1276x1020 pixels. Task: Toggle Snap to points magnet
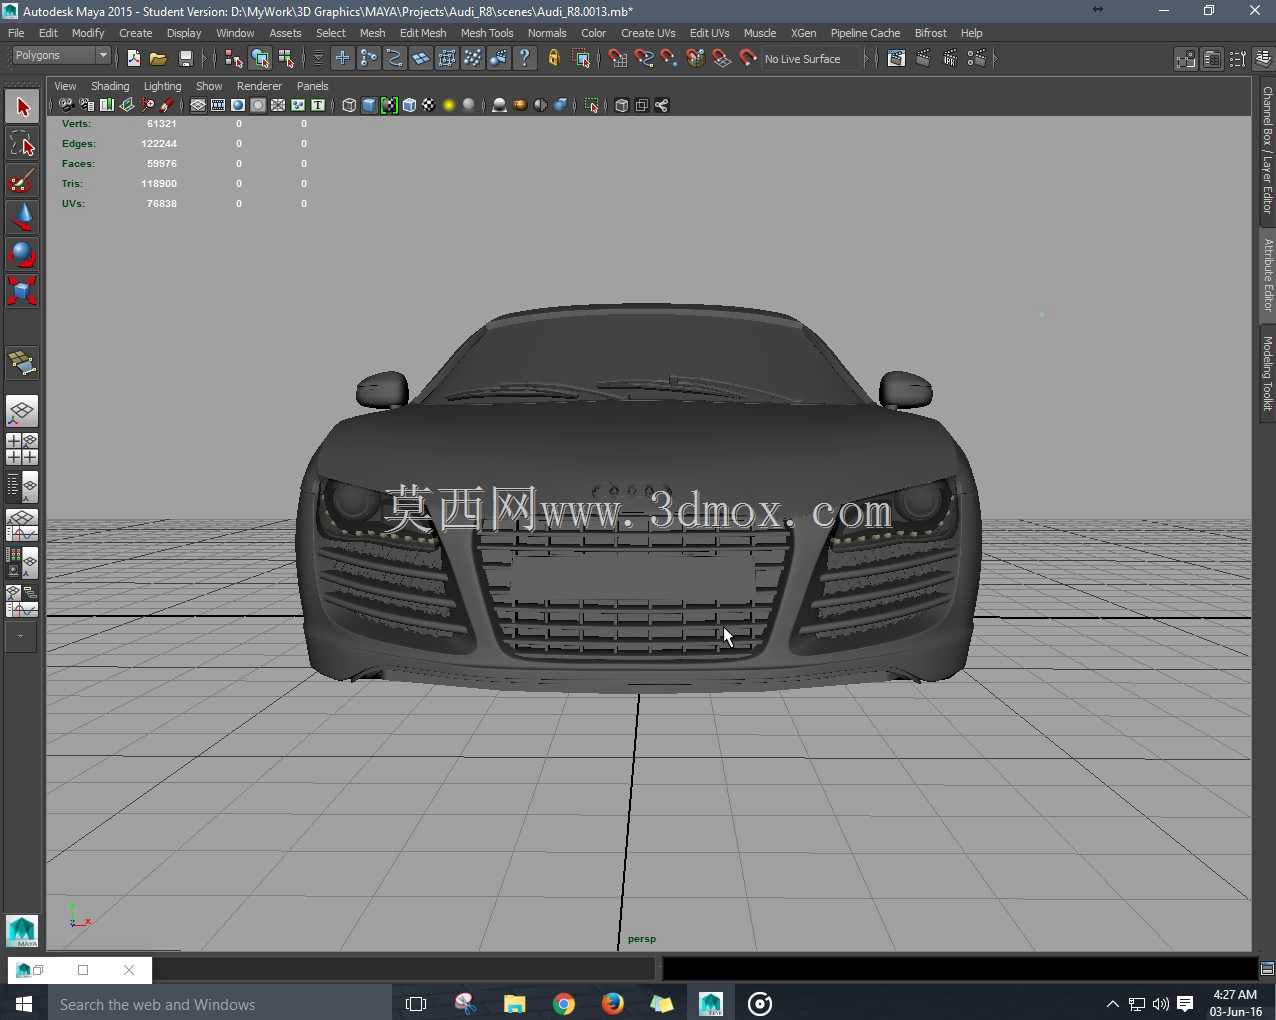pos(670,59)
